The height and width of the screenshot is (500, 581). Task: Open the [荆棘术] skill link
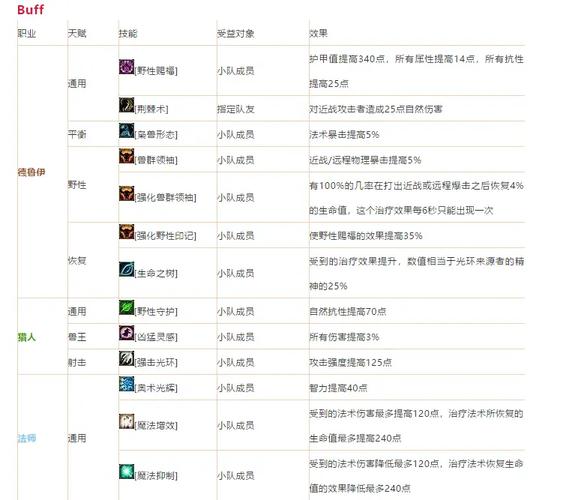tap(151, 109)
